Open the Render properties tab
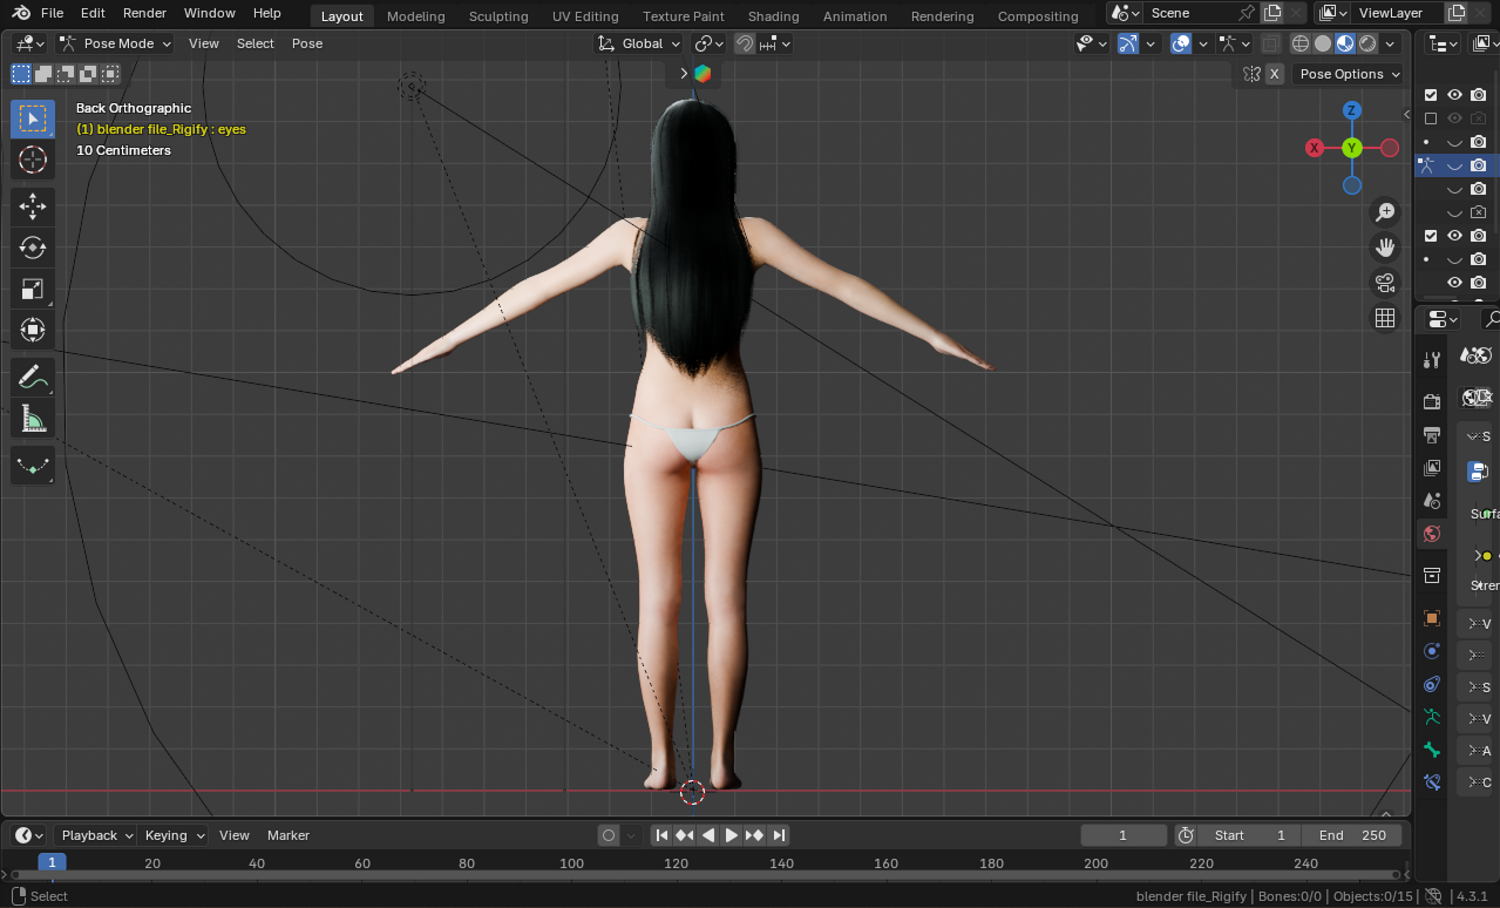 (1432, 401)
